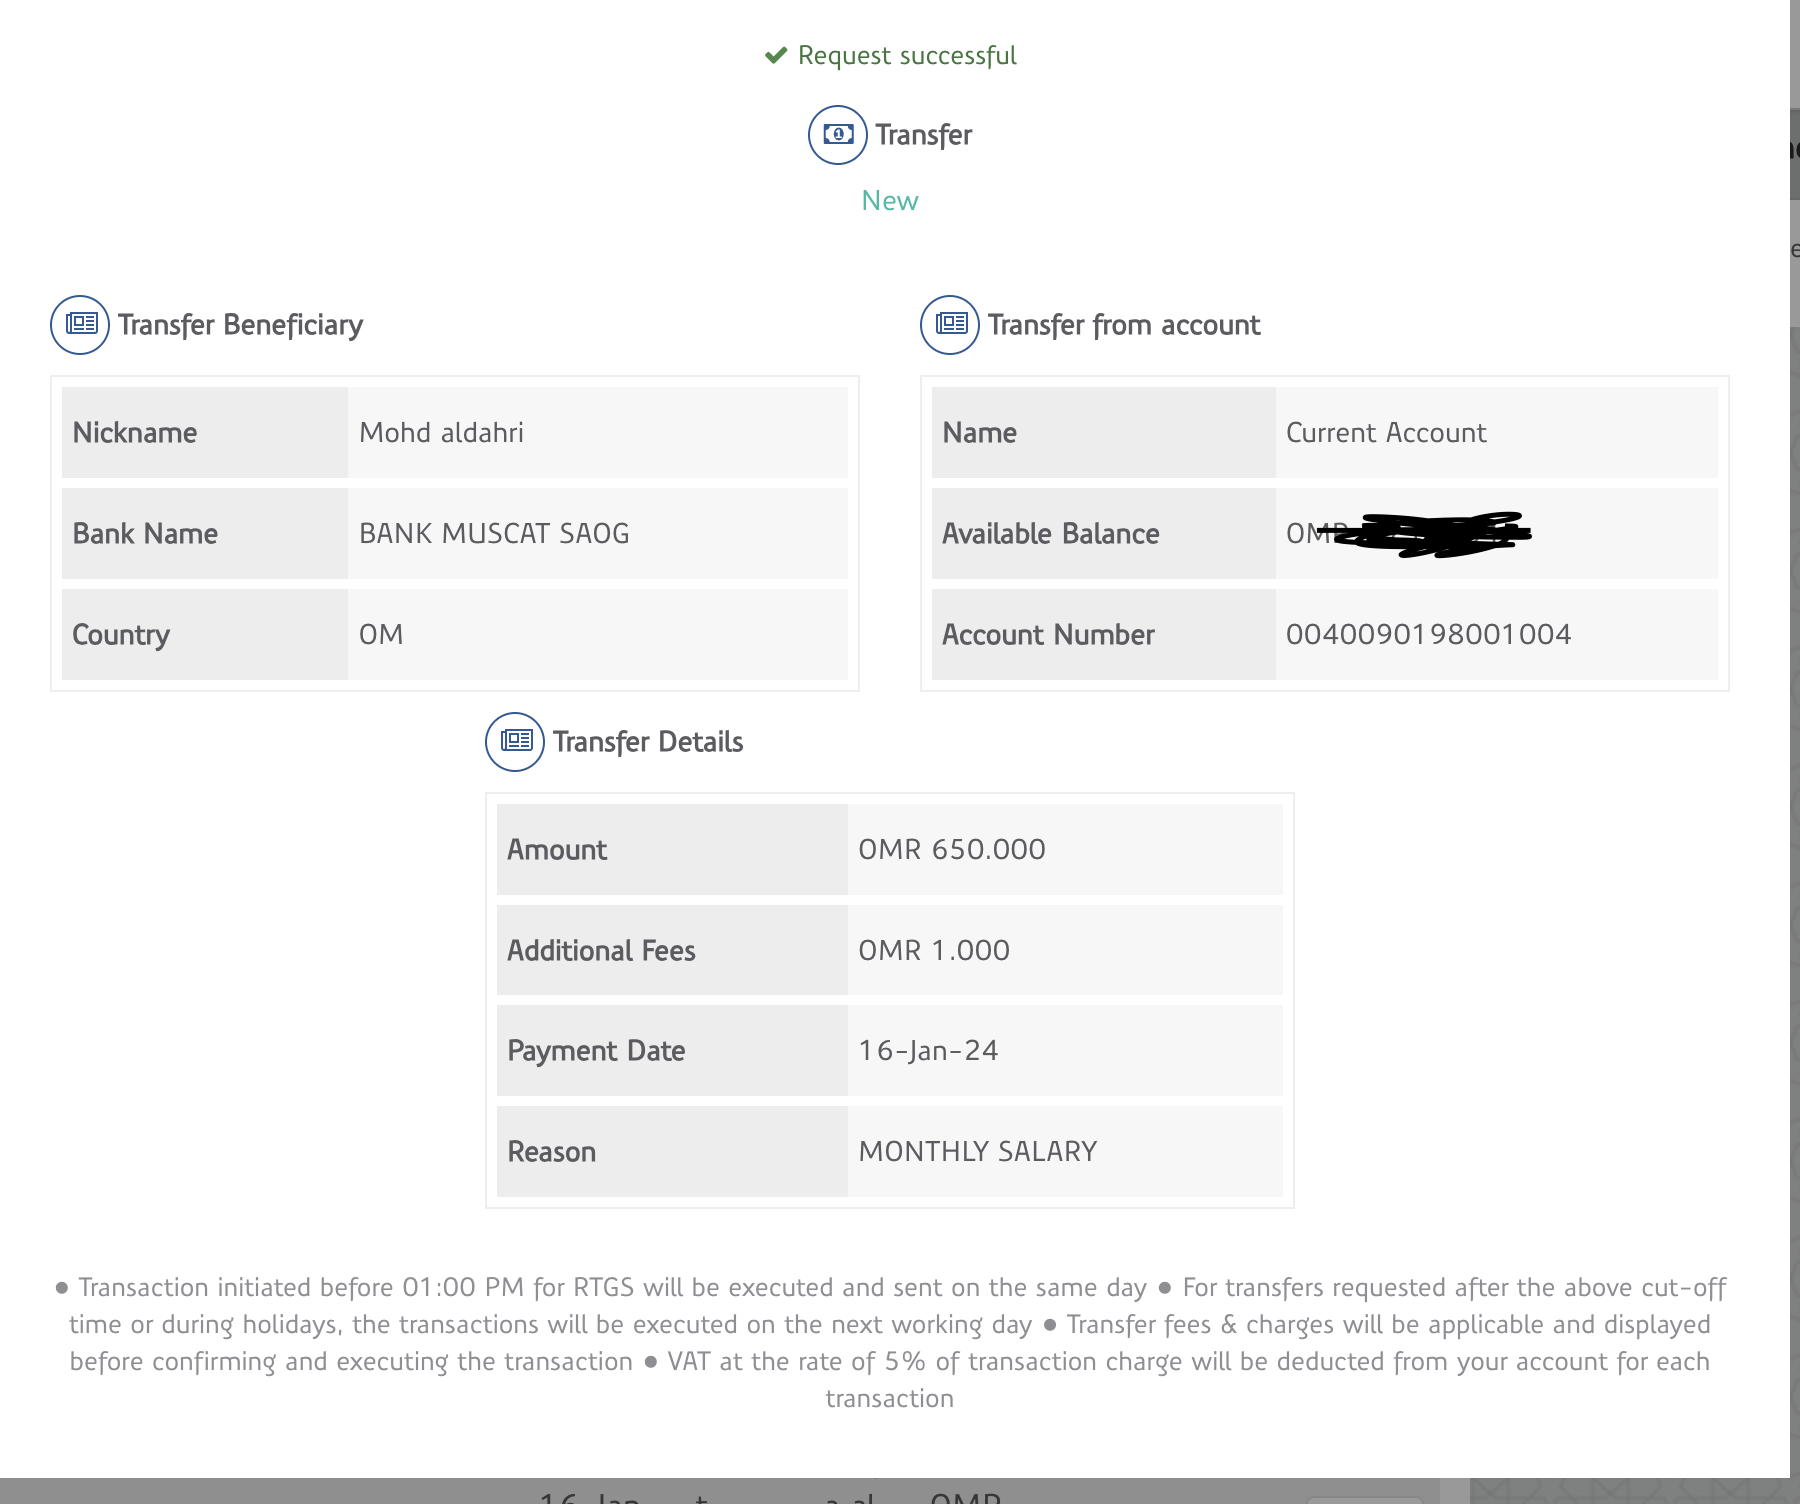Screen dimensions: 1800x1504
Task: Select the Mohd aldahri nickname value
Action: coord(441,433)
